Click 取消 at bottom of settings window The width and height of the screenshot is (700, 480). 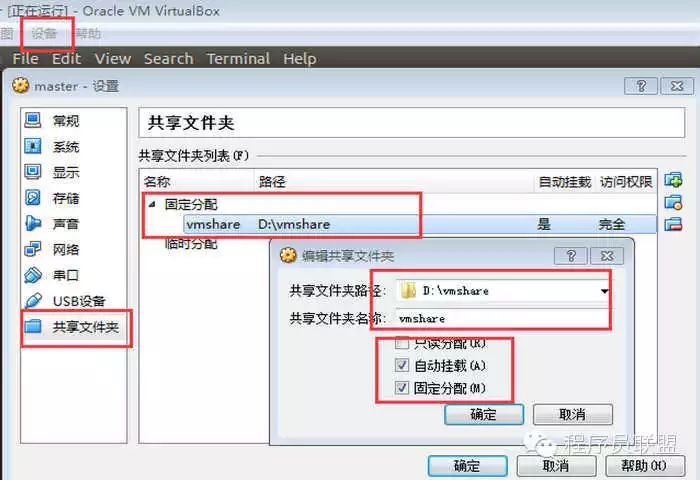556,466
